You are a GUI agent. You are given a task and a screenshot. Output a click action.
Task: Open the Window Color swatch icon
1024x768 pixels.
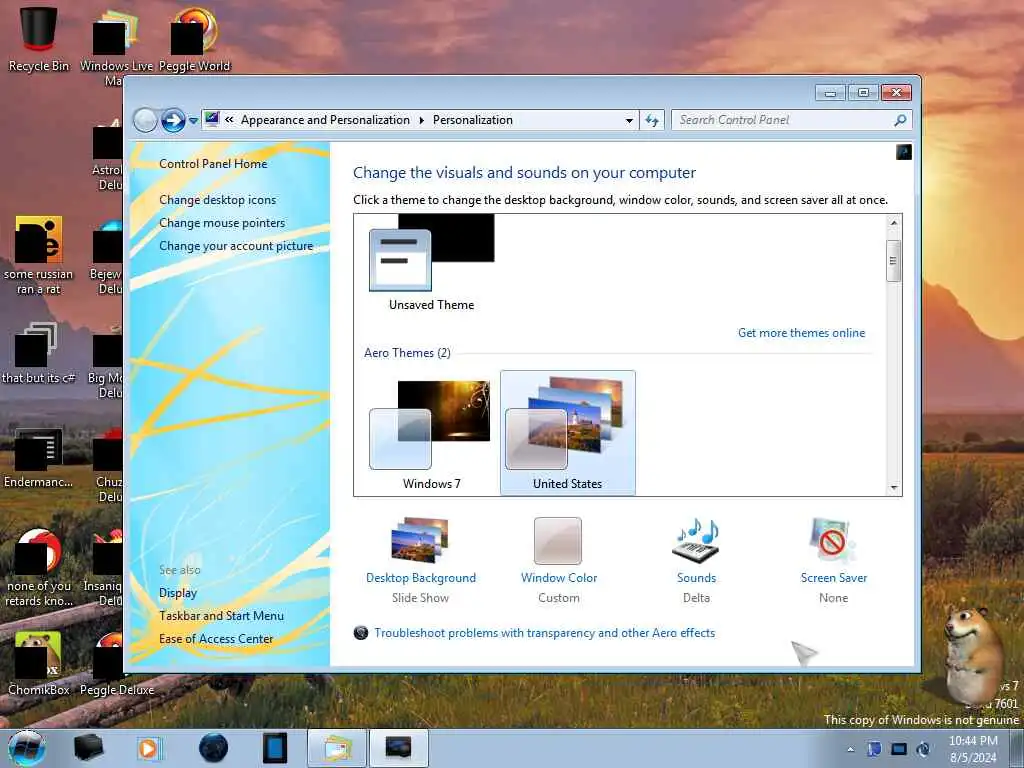pyautogui.click(x=558, y=541)
